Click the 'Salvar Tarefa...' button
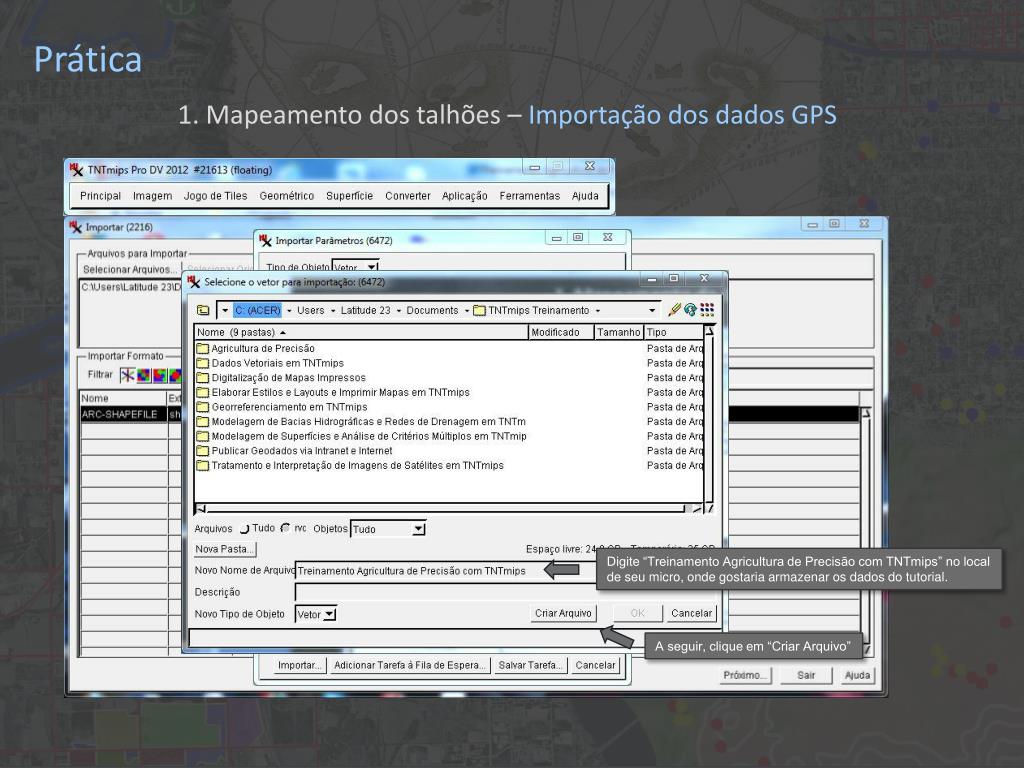The width and height of the screenshot is (1024, 768). [x=530, y=665]
